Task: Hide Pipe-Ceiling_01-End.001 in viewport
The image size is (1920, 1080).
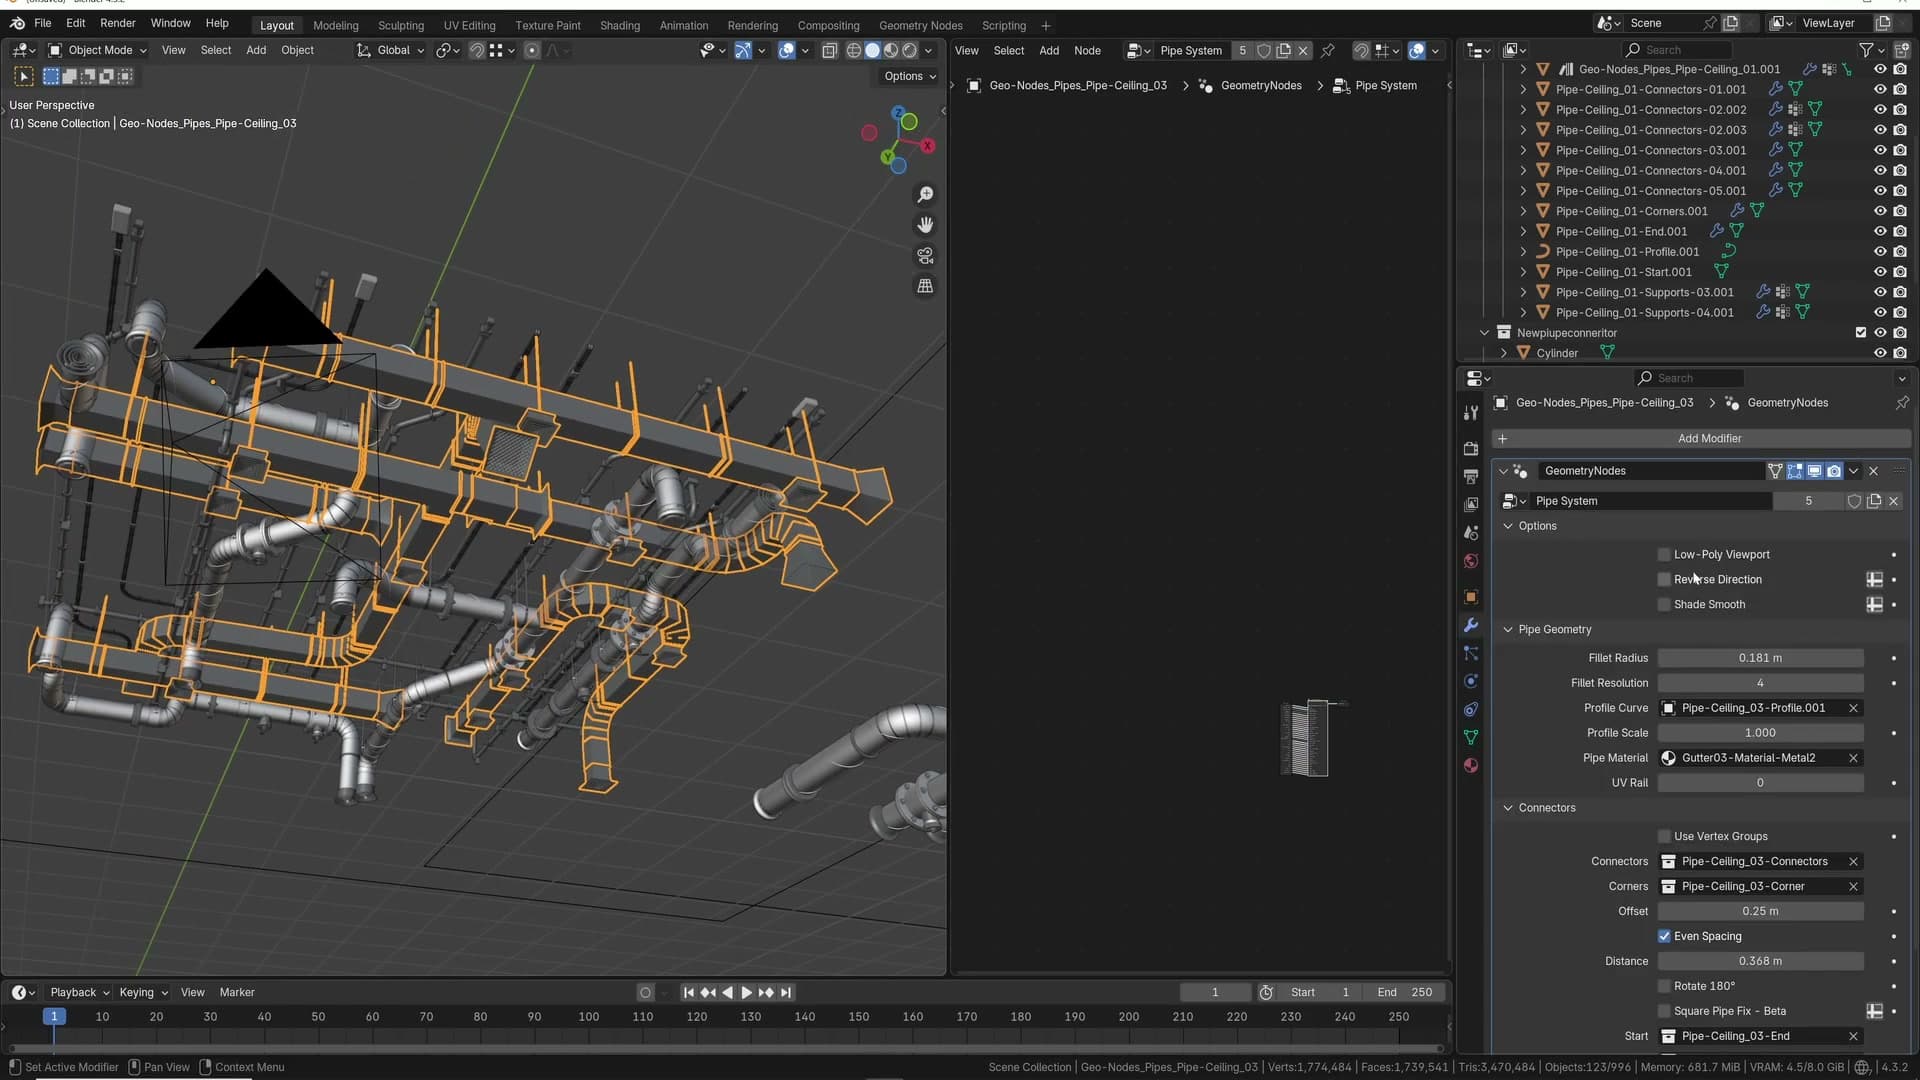Action: tap(1880, 231)
